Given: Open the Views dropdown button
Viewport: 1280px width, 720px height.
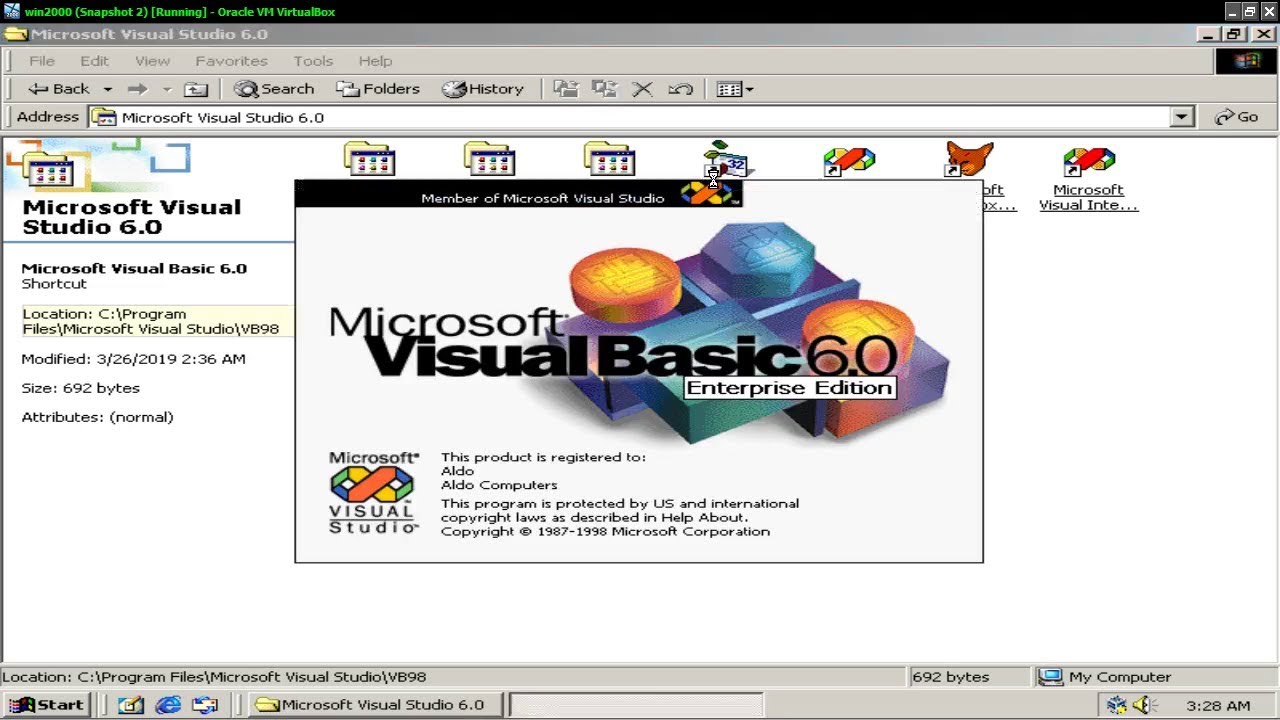Looking at the screenshot, I should click(x=735, y=89).
